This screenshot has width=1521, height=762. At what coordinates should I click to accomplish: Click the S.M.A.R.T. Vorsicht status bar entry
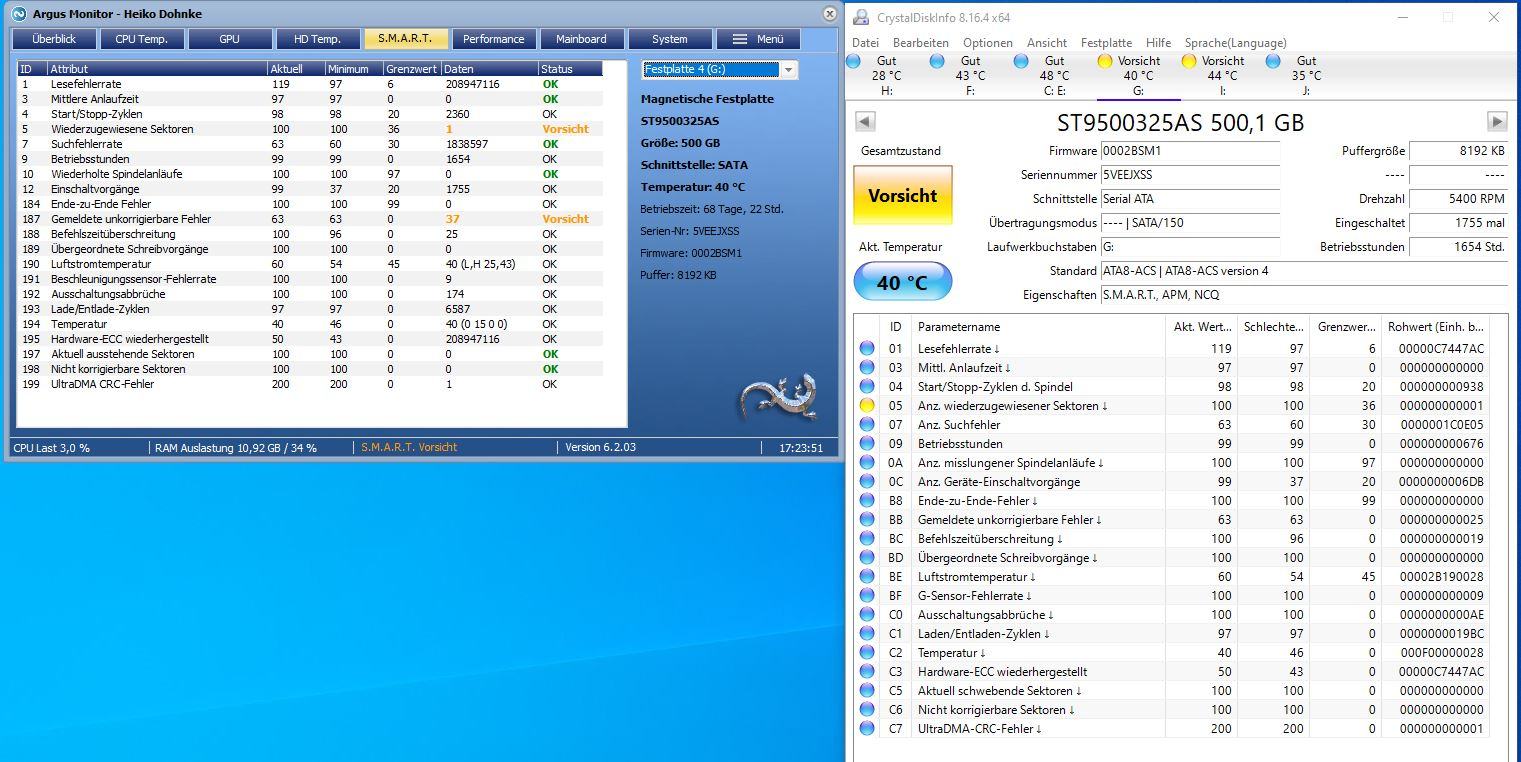pyautogui.click(x=409, y=447)
